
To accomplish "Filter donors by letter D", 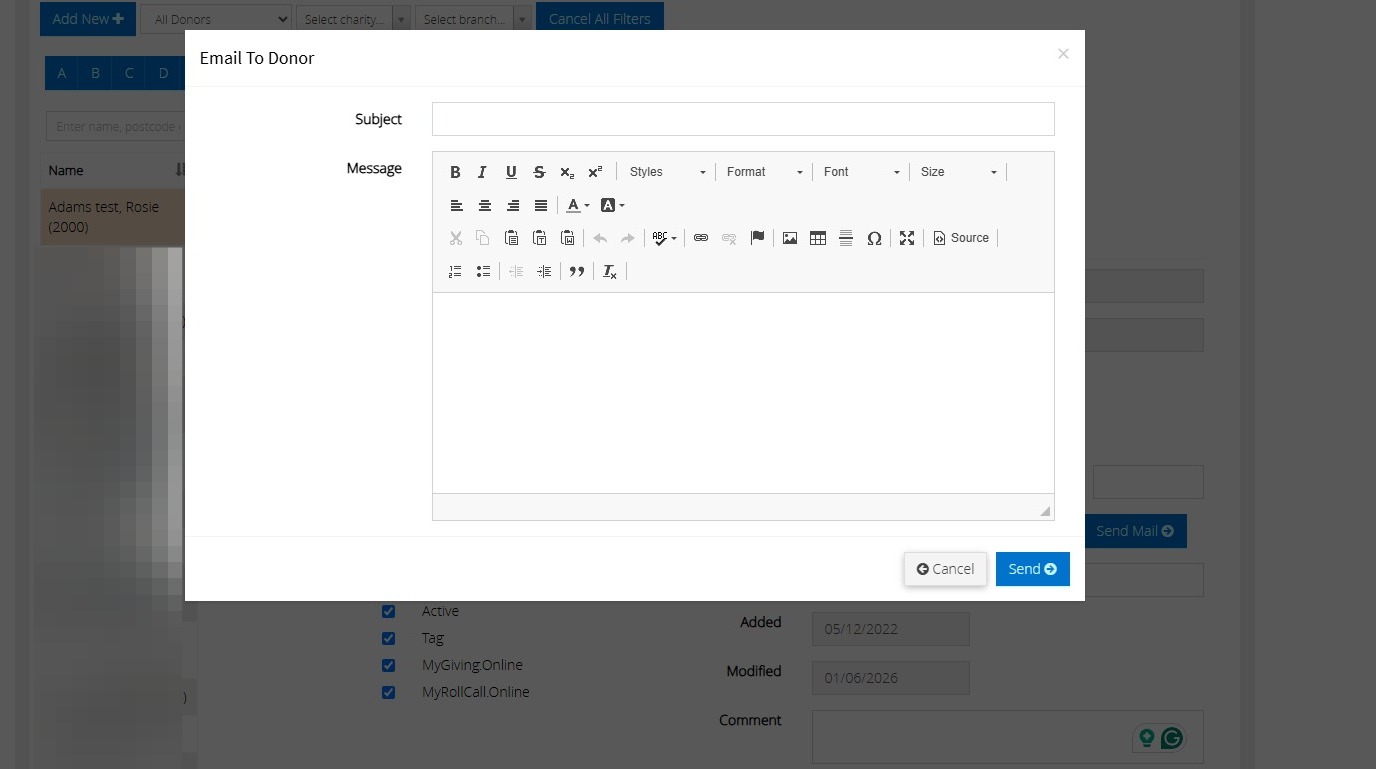I will pyautogui.click(x=163, y=73).
